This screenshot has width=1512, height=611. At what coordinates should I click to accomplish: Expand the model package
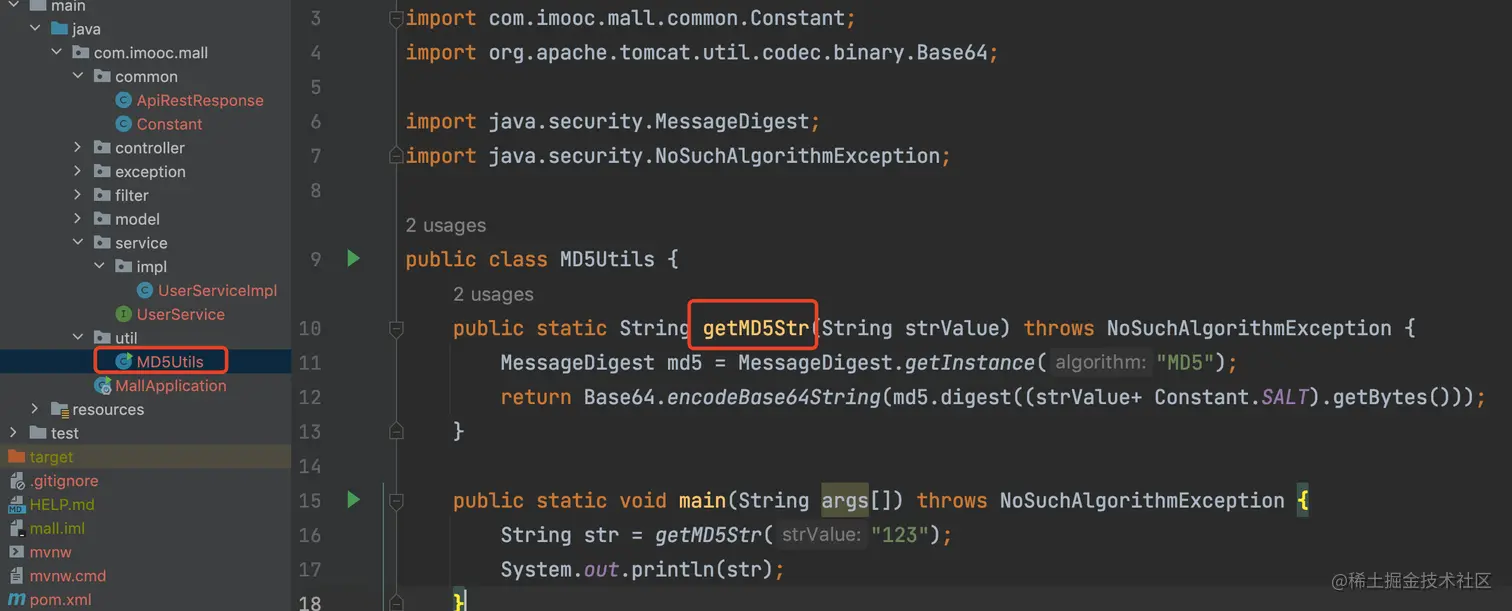click(78, 219)
